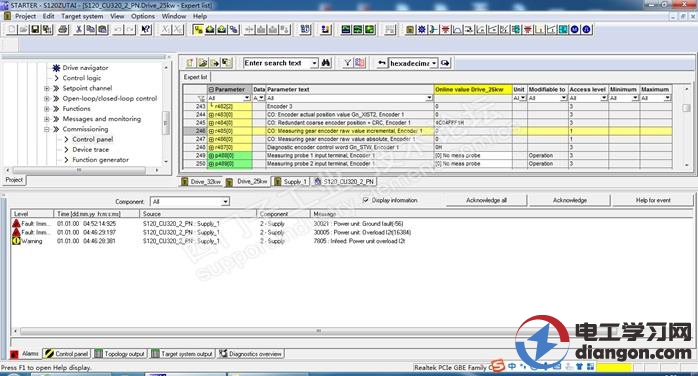Click the alarm list horizontal scrollbar
This screenshot has height=376, width=698.
point(318,331)
